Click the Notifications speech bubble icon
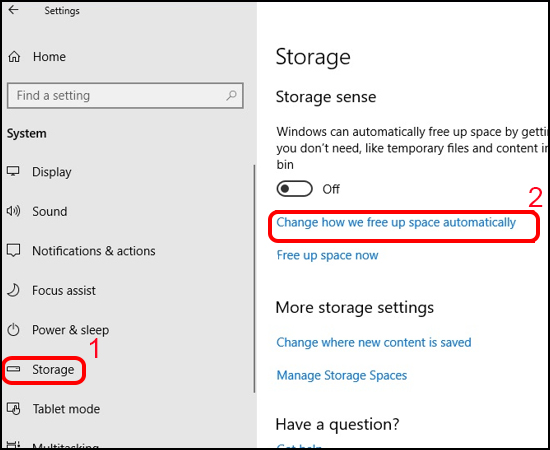This screenshot has width=550, height=450. (x=14, y=251)
